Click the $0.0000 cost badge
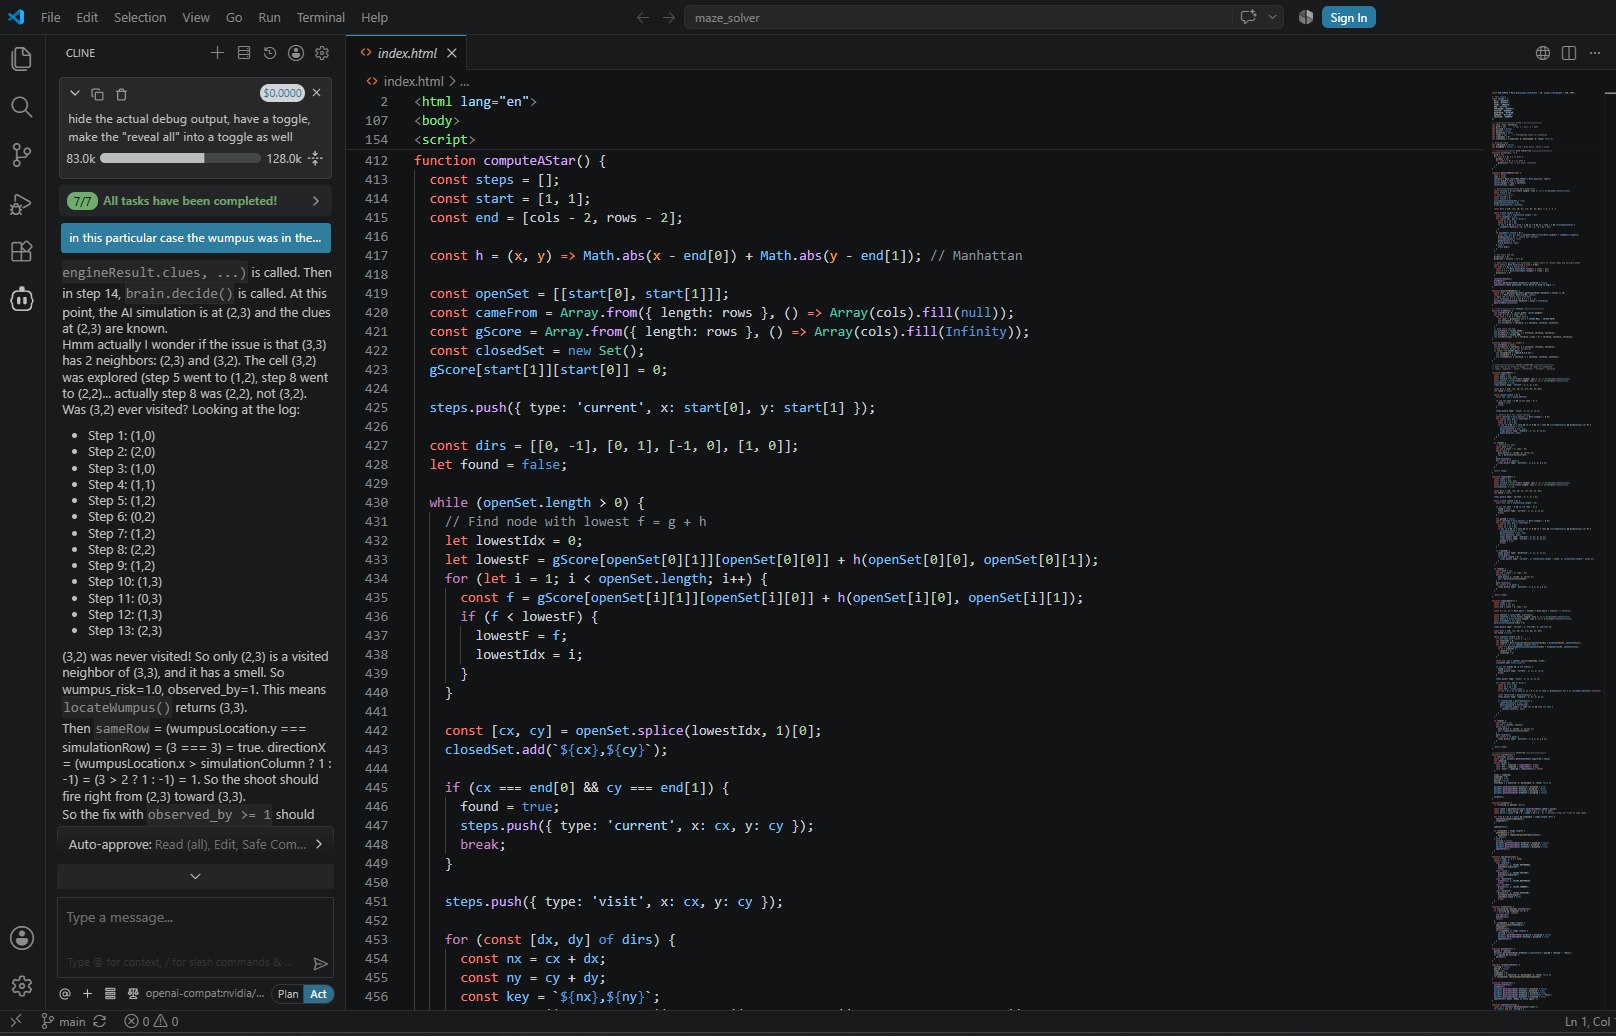 (x=282, y=93)
